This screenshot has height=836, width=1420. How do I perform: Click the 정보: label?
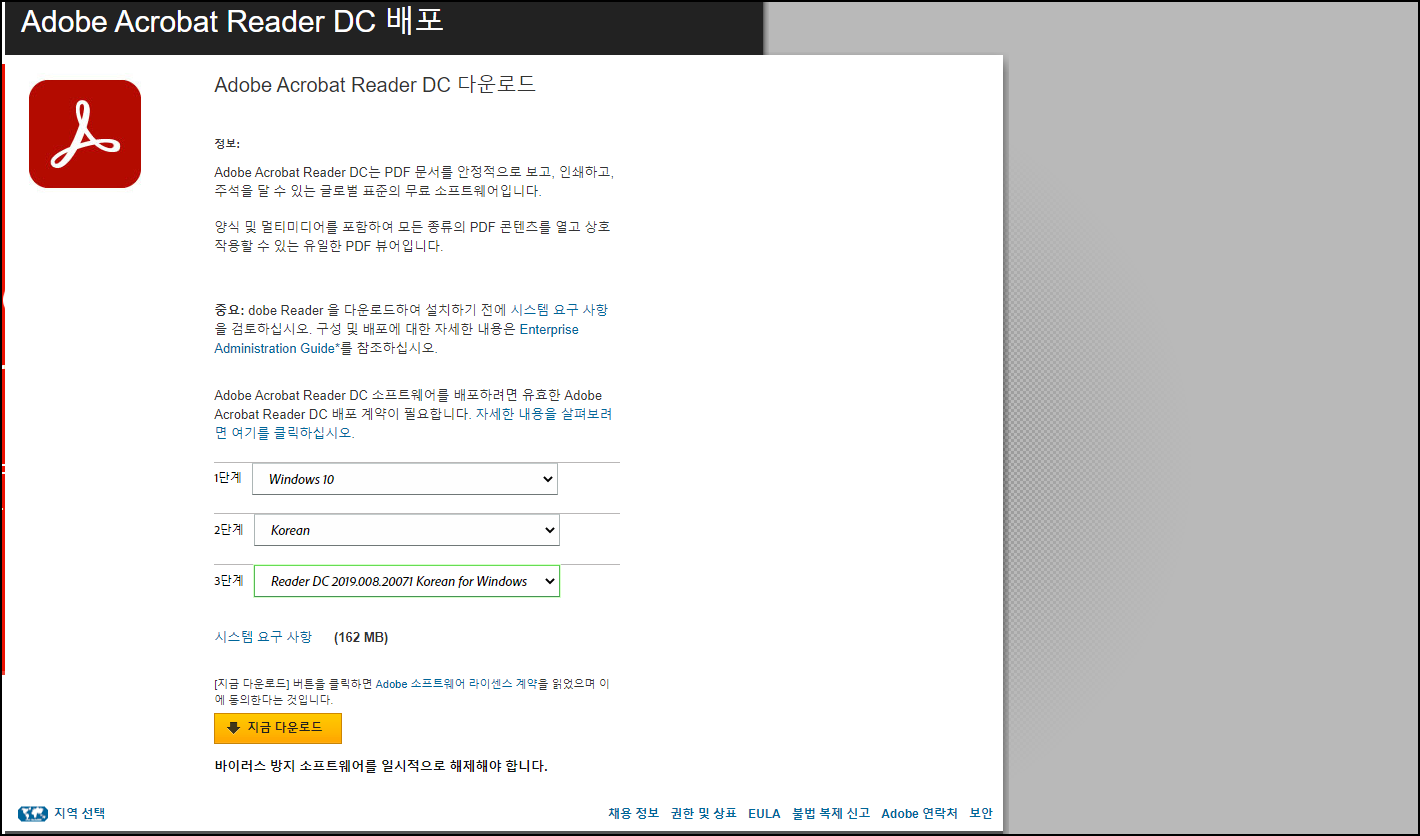[x=227, y=143]
